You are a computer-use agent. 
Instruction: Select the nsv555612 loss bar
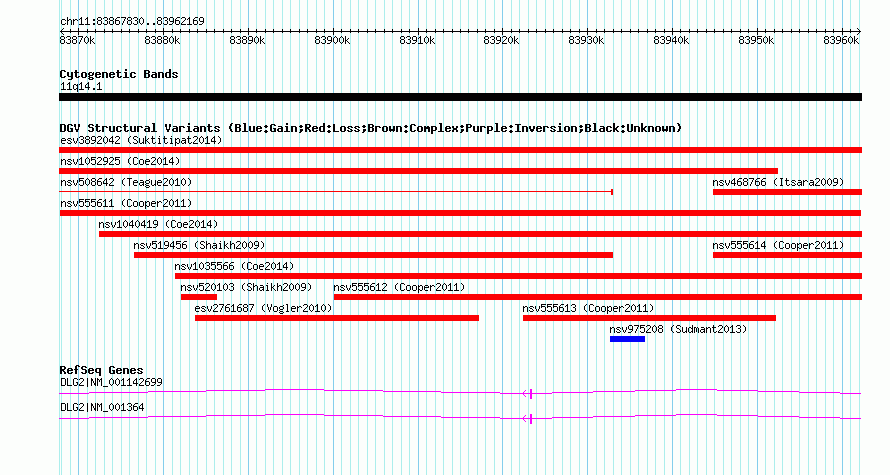[x=598, y=297]
